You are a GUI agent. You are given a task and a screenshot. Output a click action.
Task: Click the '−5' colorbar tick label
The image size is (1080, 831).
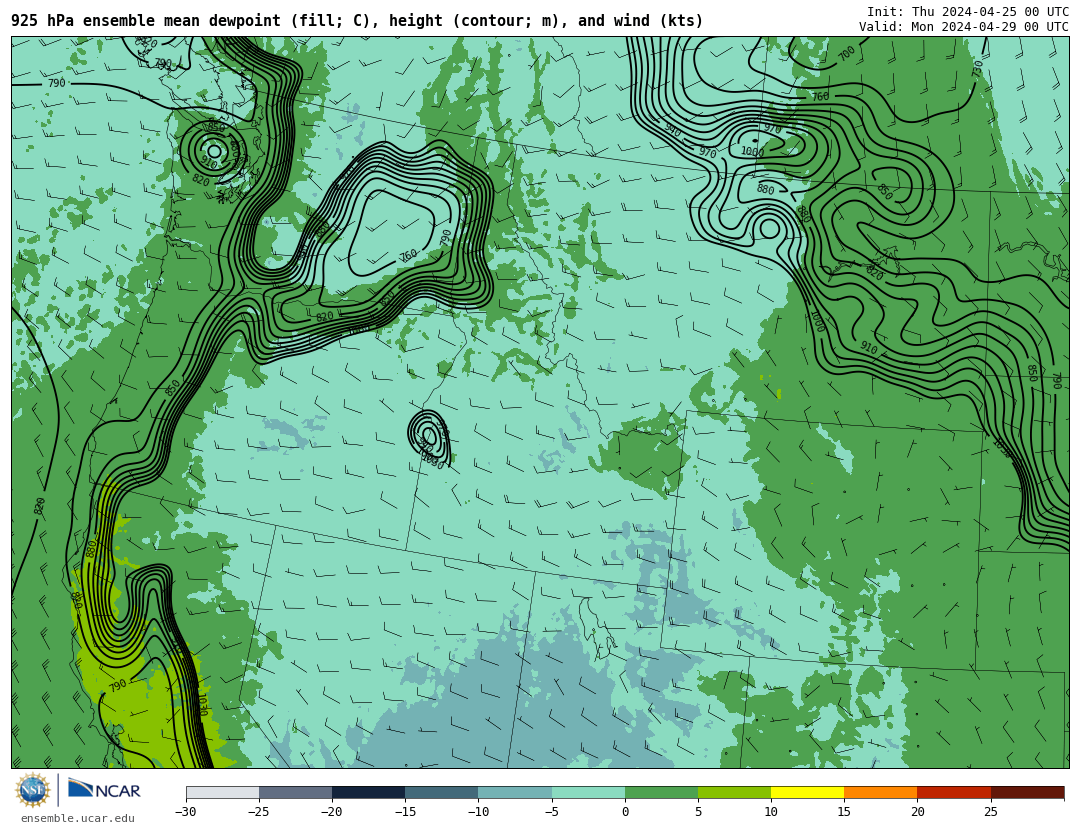[551, 812]
